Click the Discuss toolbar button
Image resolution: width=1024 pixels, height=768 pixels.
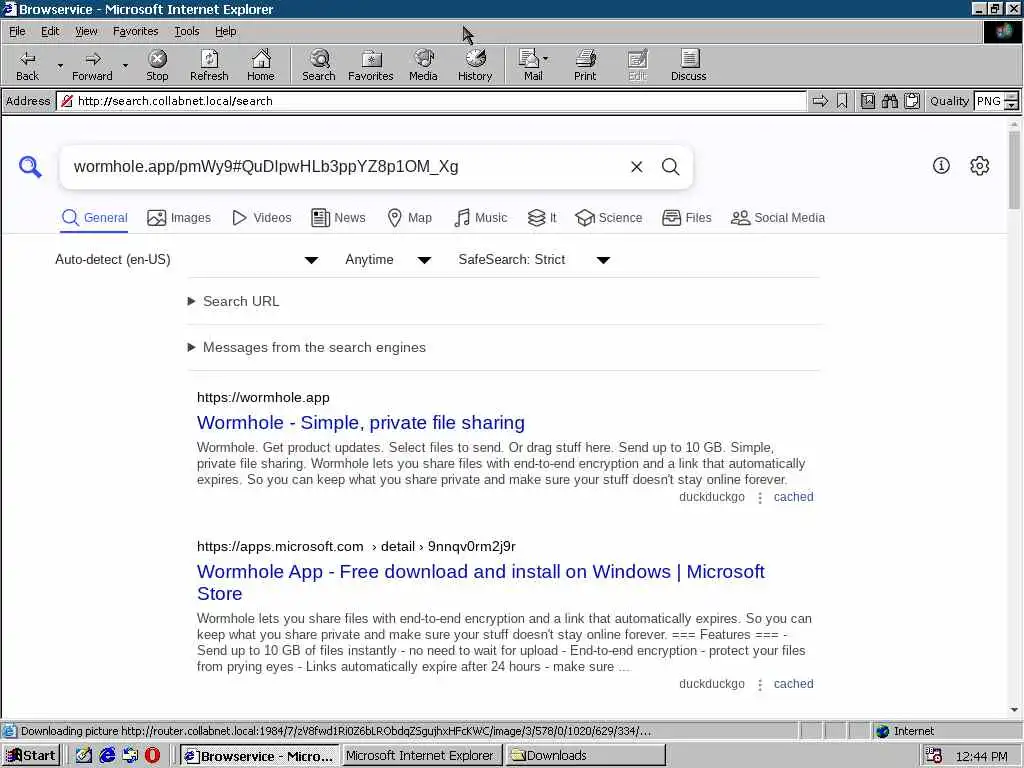(x=688, y=65)
